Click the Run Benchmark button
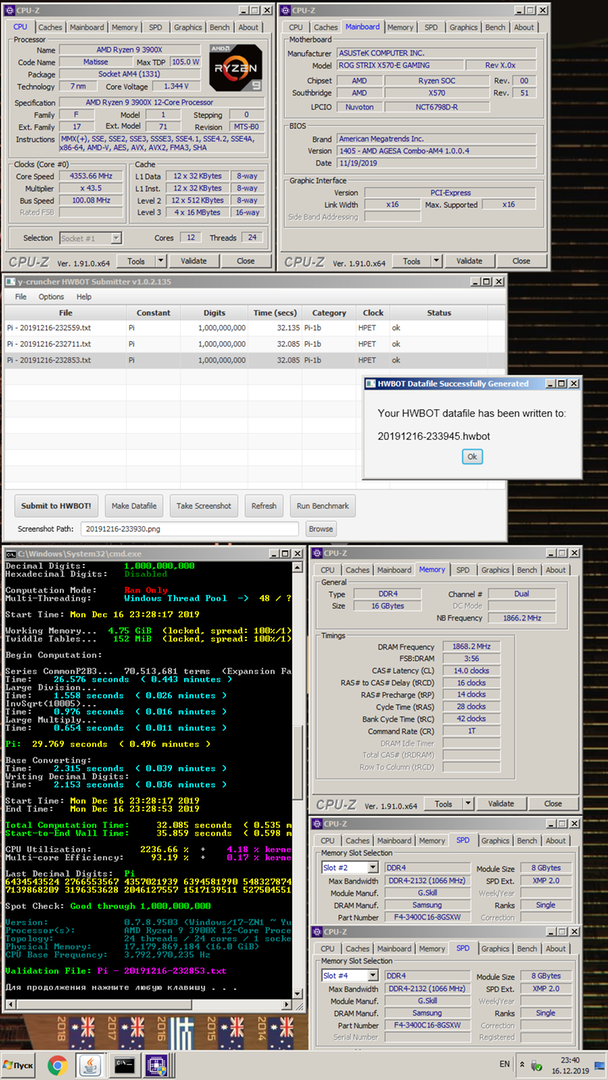 (x=323, y=506)
